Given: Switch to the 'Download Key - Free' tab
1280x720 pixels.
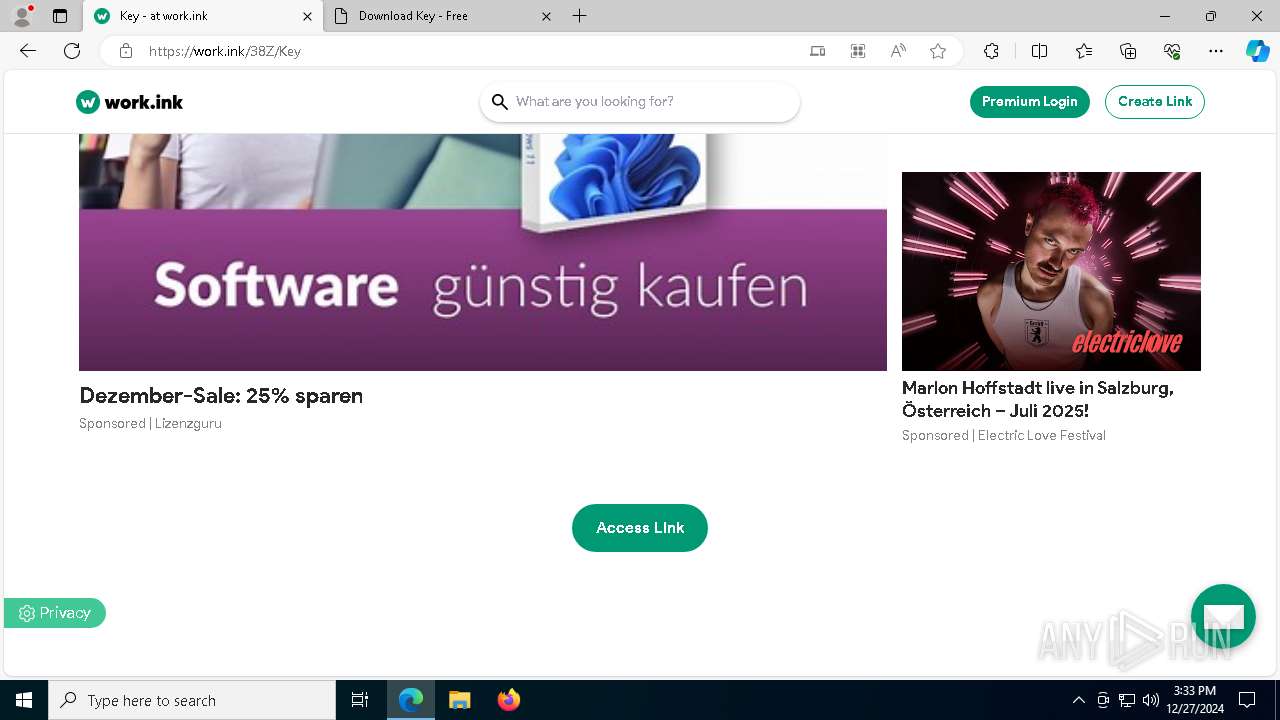Looking at the screenshot, I should click(444, 16).
